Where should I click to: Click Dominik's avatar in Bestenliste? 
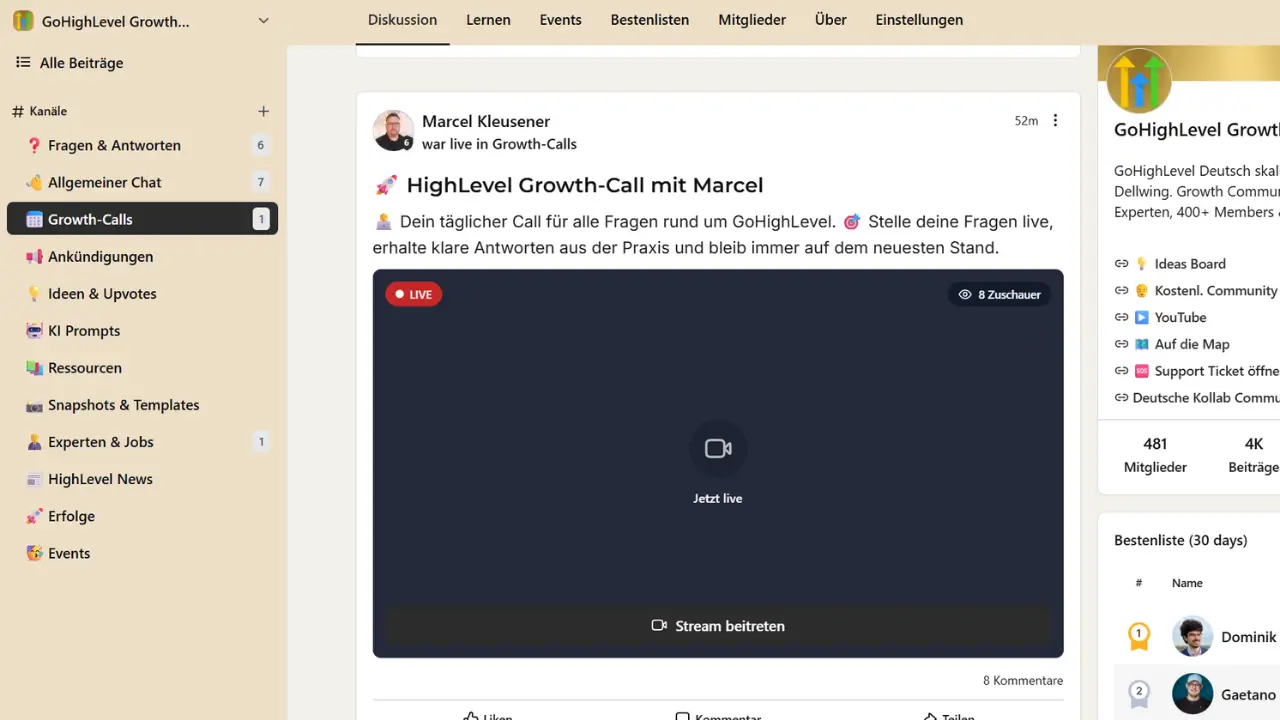tap(1192, 636)
